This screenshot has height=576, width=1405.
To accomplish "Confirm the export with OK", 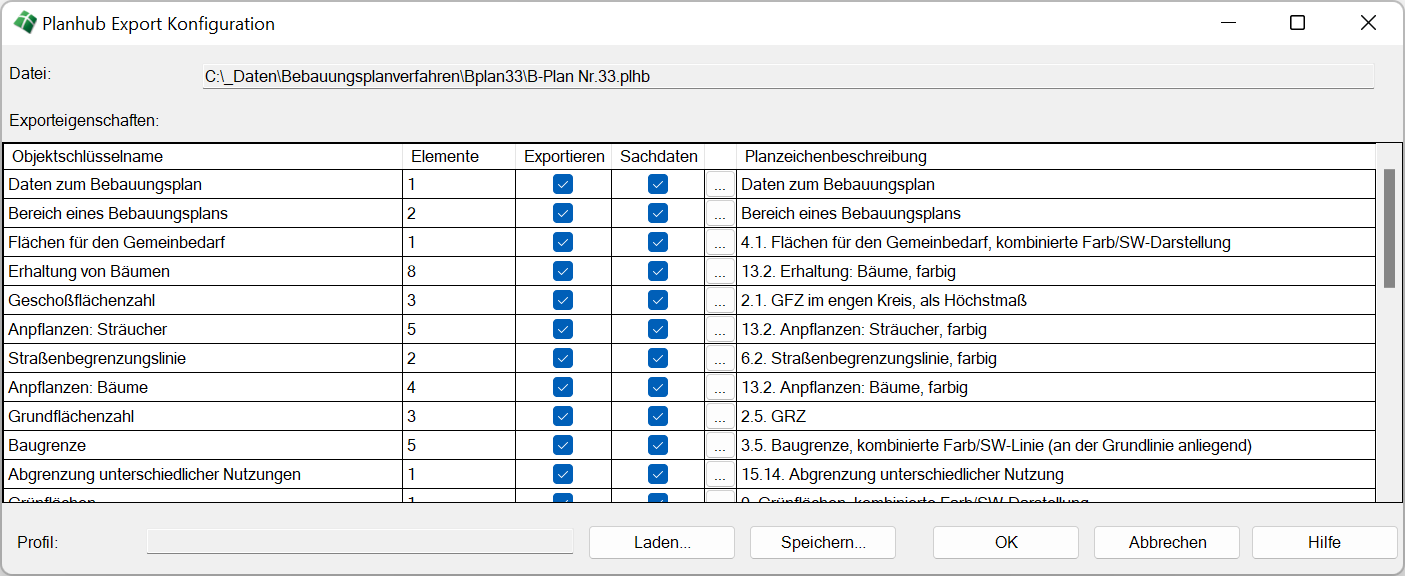I will click(1005, 542).
